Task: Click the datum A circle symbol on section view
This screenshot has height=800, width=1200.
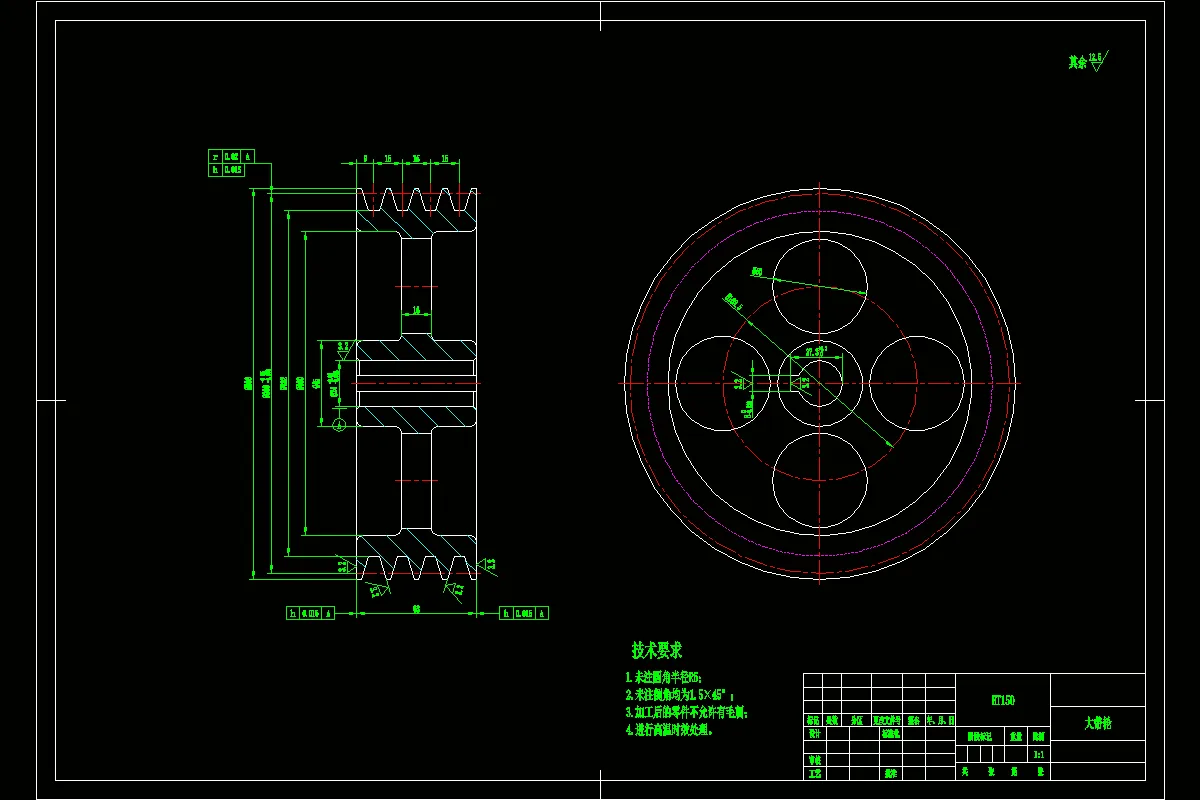Action: tap(338, 427)
